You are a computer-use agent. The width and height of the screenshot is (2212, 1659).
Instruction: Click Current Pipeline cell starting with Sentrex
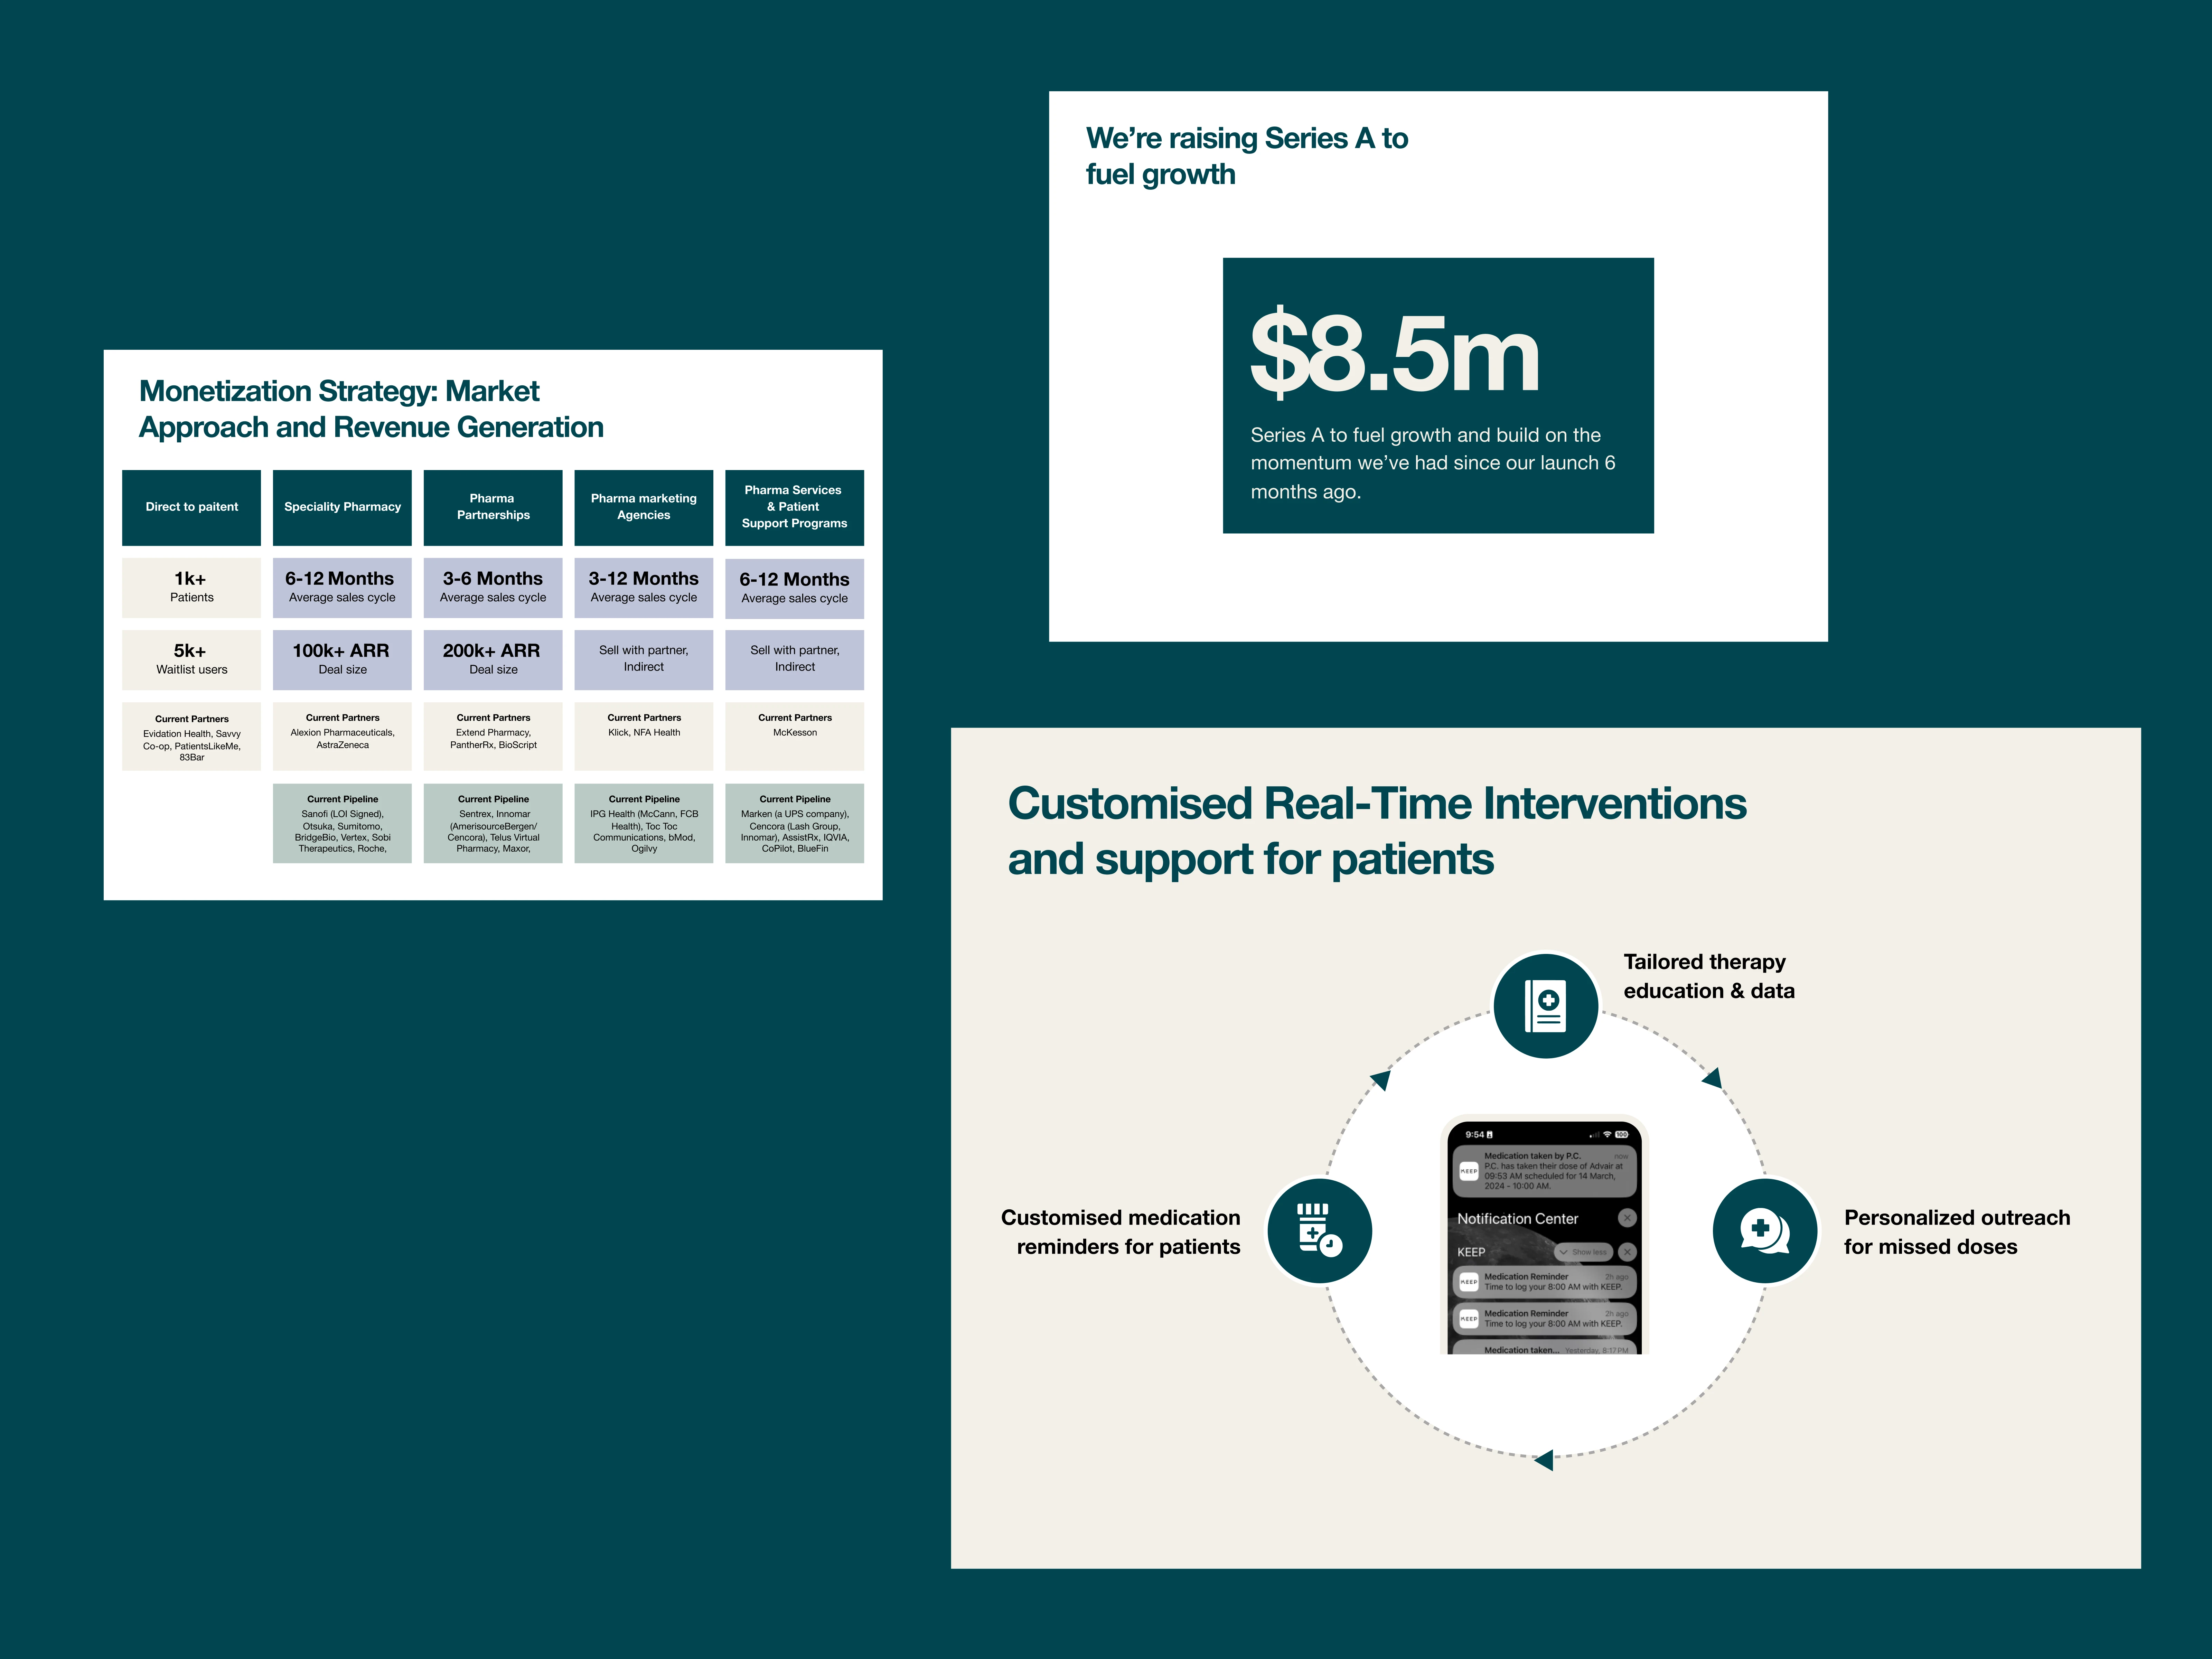(493, 823)
